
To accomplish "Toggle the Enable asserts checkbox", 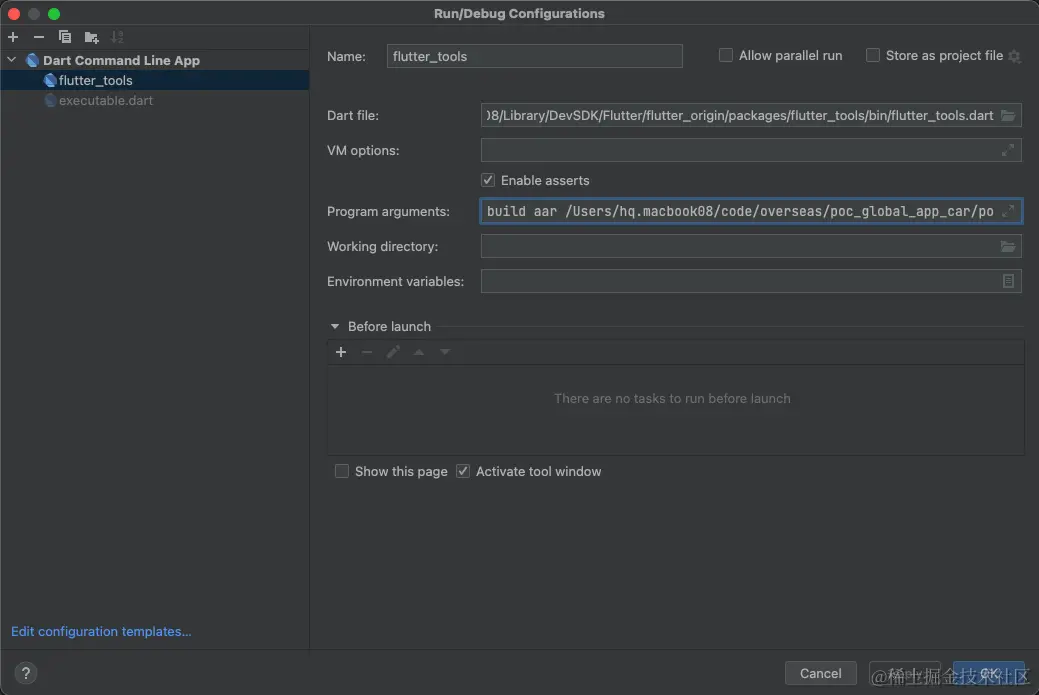I will [x=488, y=180].
